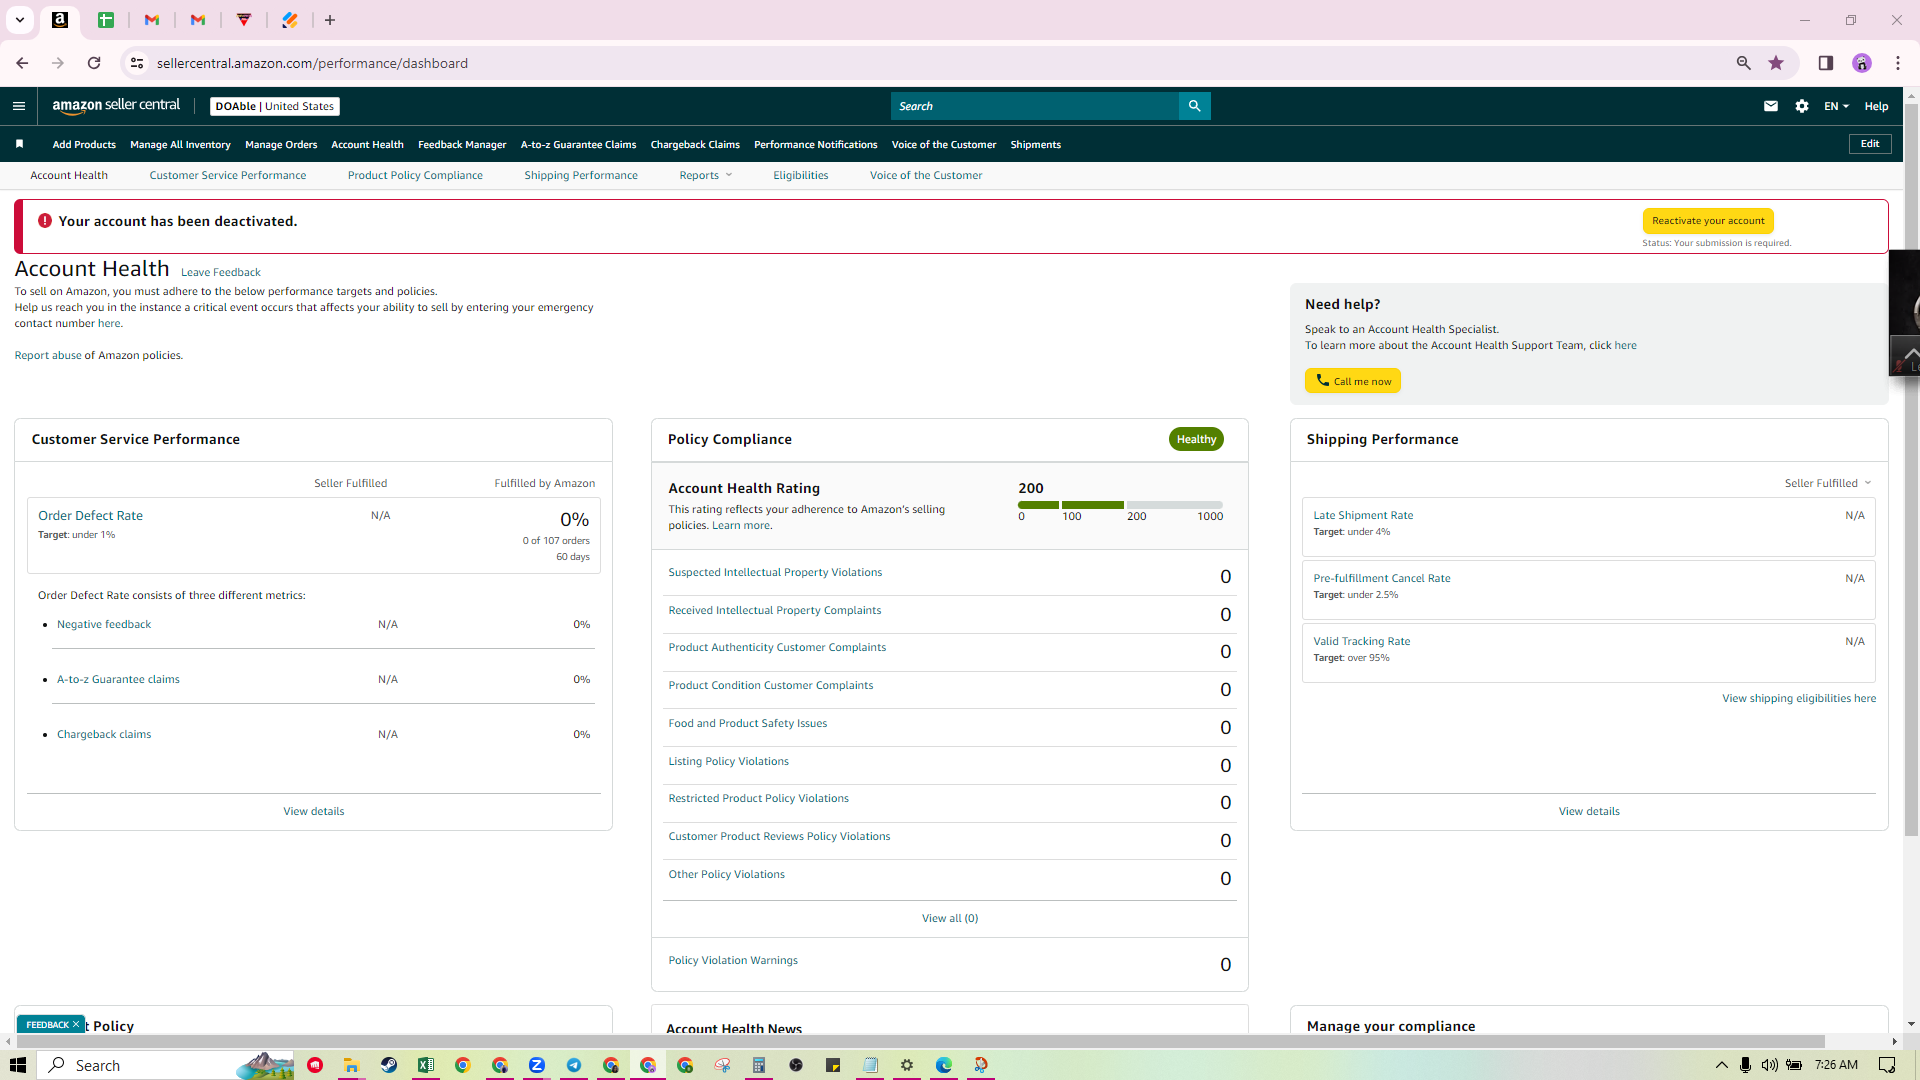Viewport: 1920px width, 1080px height.
Task: Open Performance Notifications in the top navigation
Action: tap(816, 144)
